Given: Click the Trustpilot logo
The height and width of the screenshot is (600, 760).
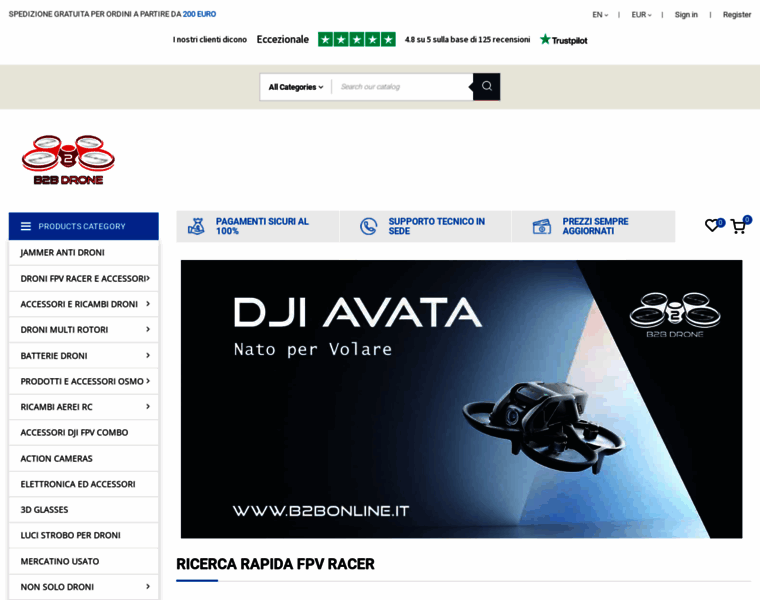Looking at the screenshot, I should (x=564, y=40).
